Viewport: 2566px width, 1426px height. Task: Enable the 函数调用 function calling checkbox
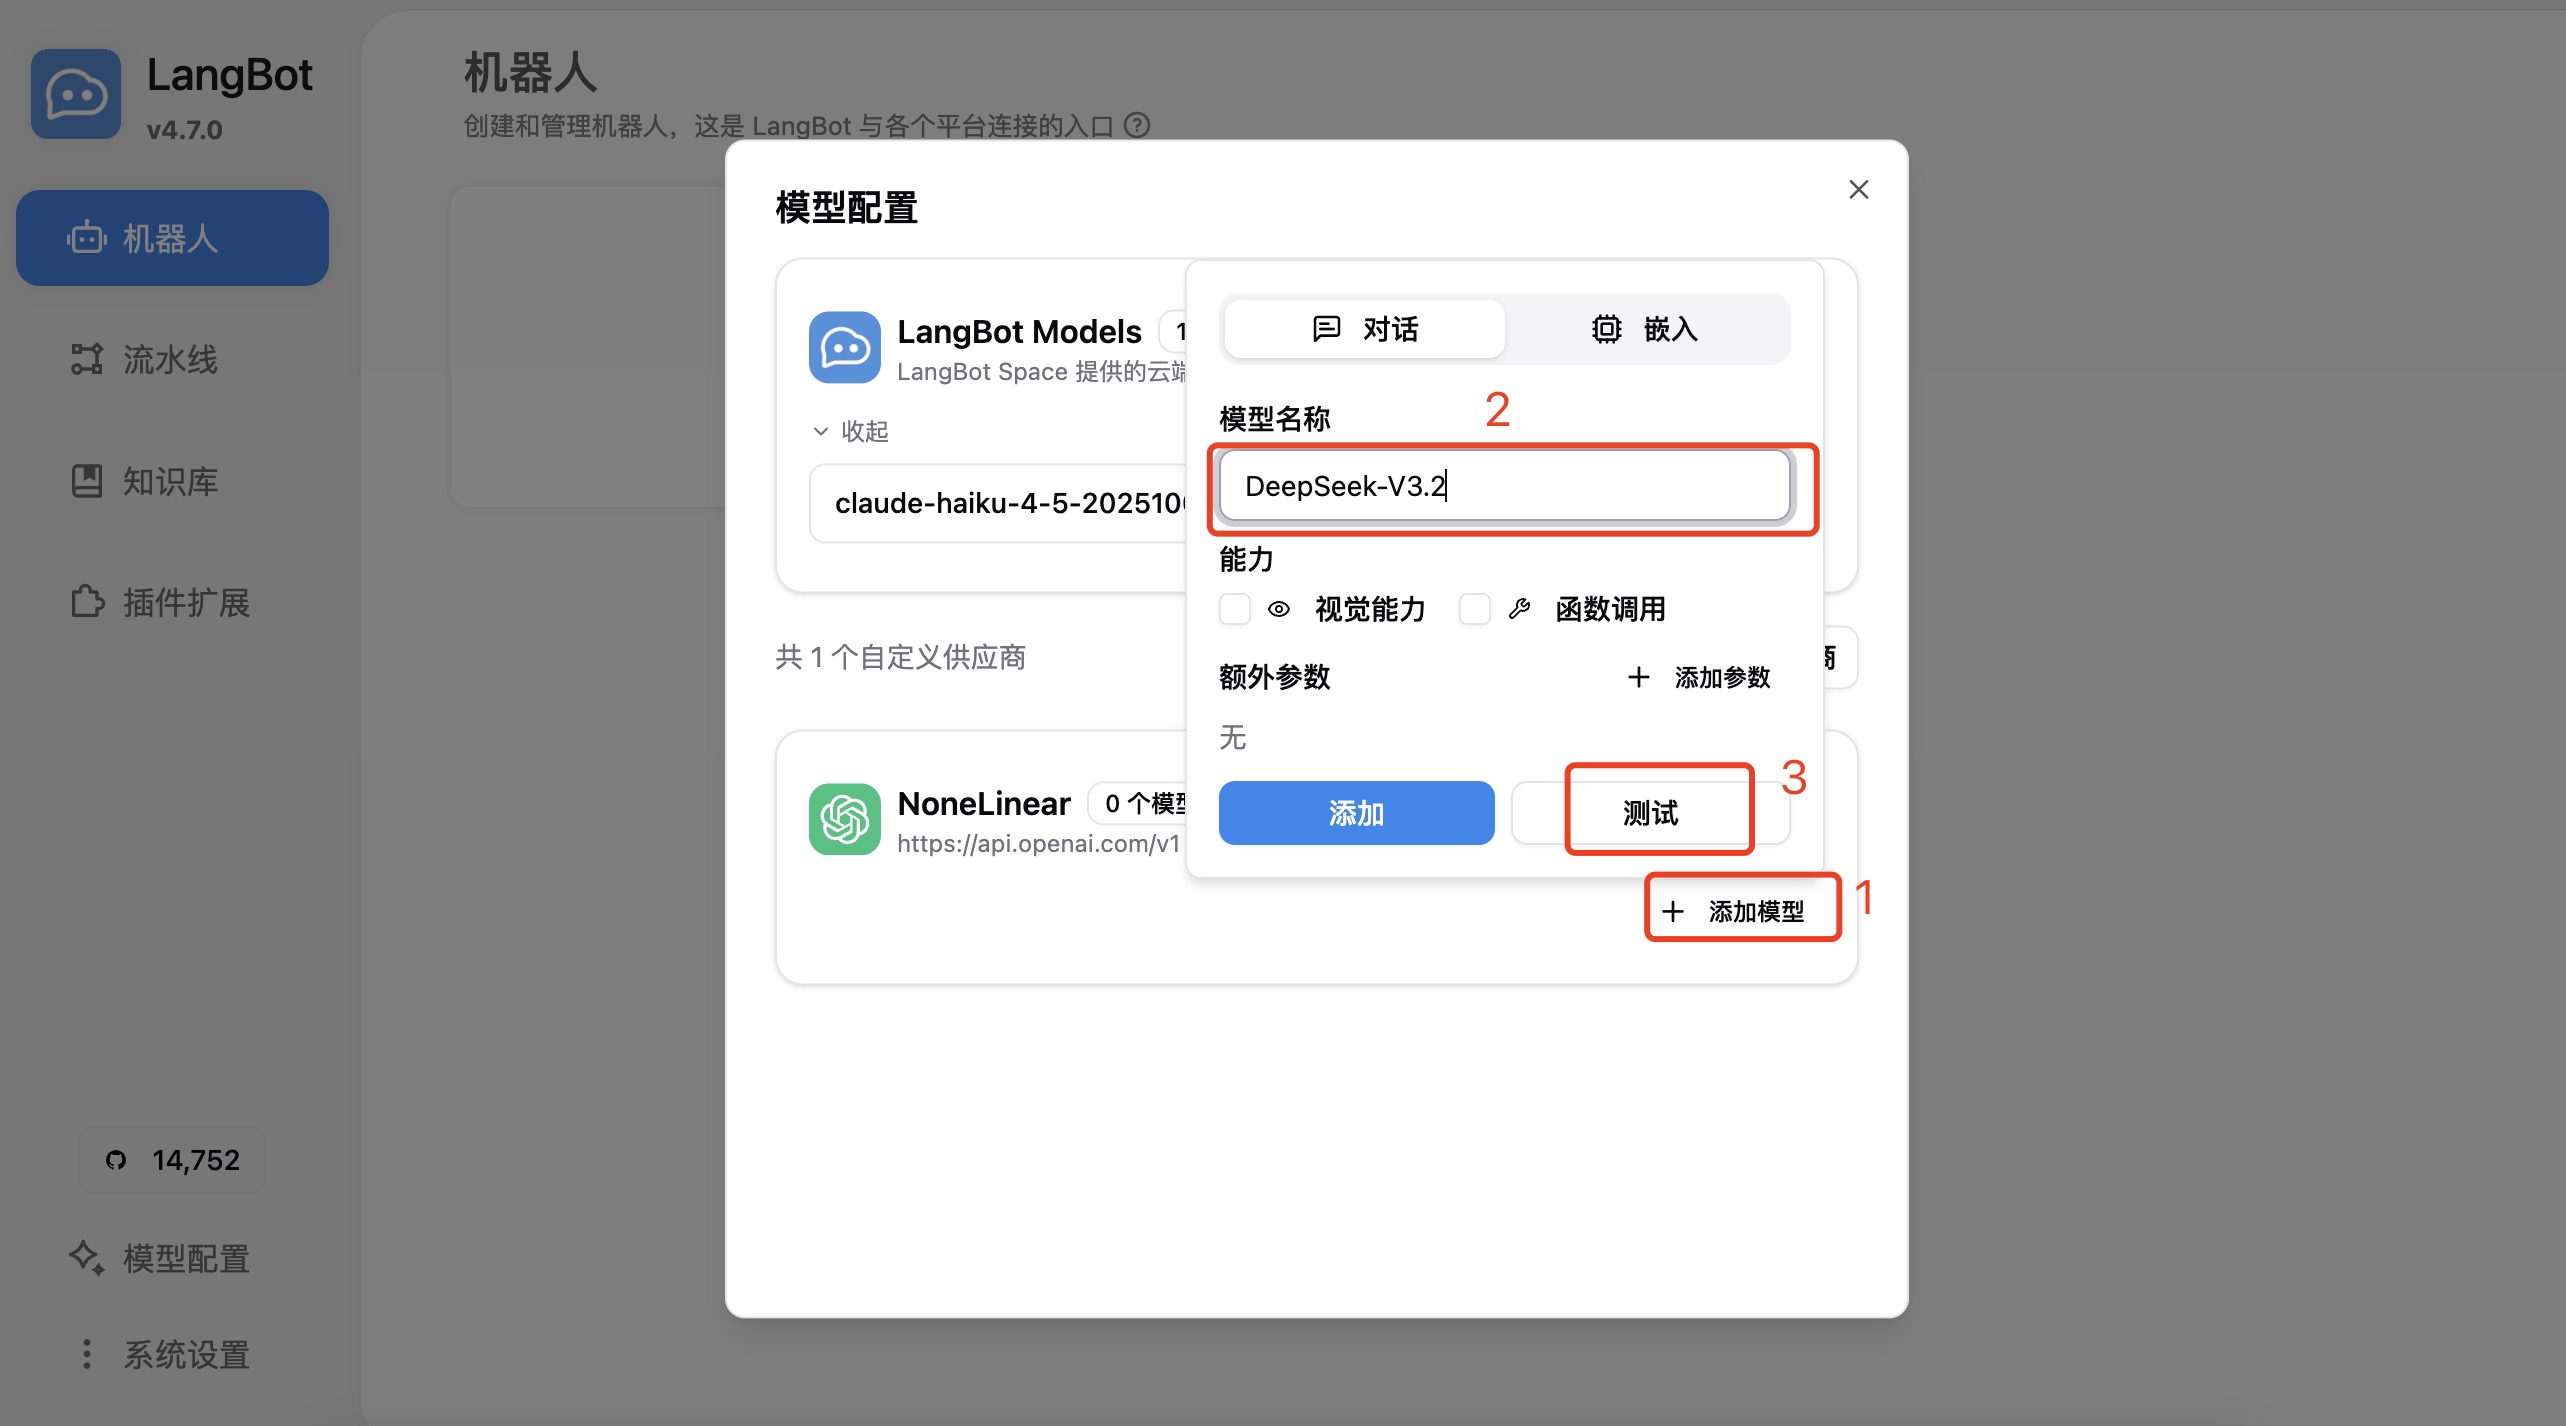[x=1474, y=609]
